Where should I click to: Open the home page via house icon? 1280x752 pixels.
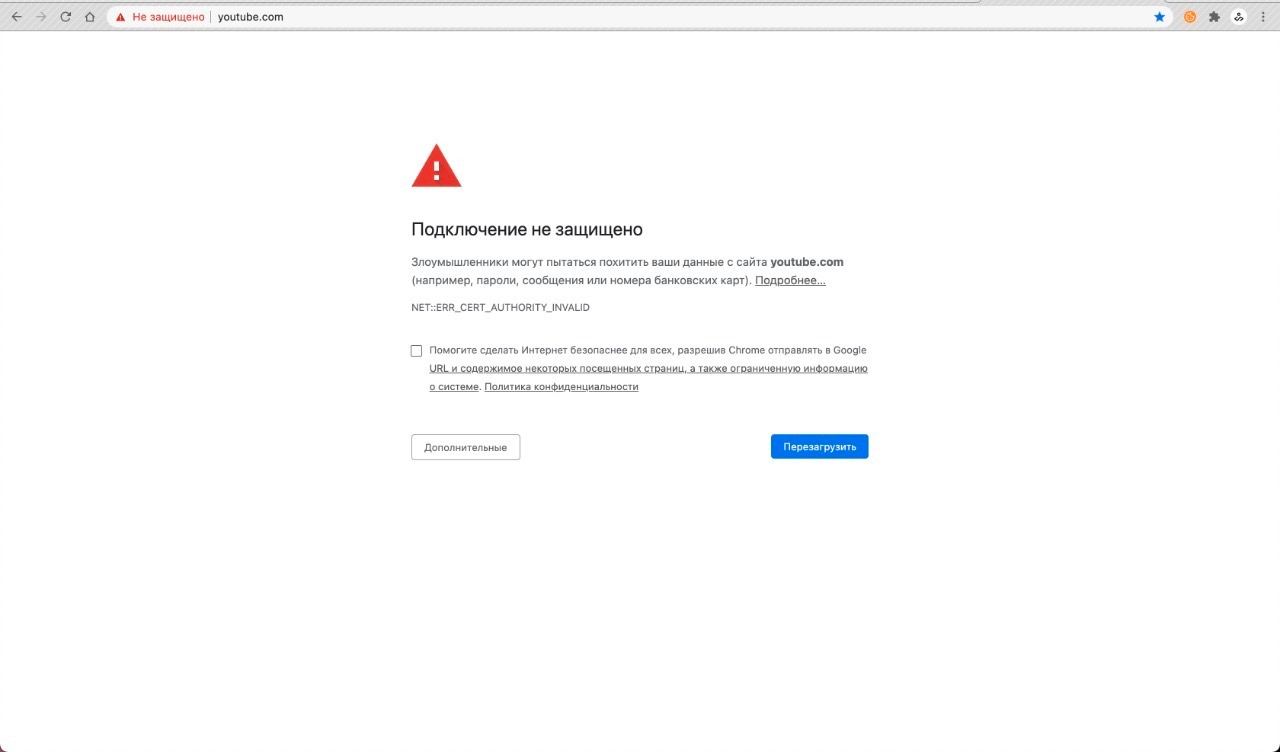click(x=90, y=17)
